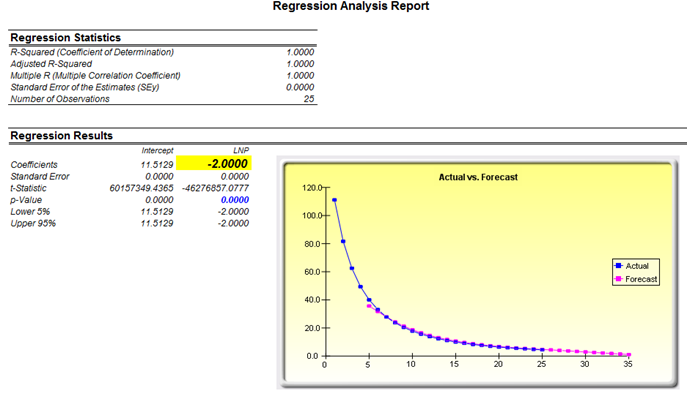This screenshot has width=687, height=395.
Task: Select the Regression Results heading
Action: click(x=61, y=136)
